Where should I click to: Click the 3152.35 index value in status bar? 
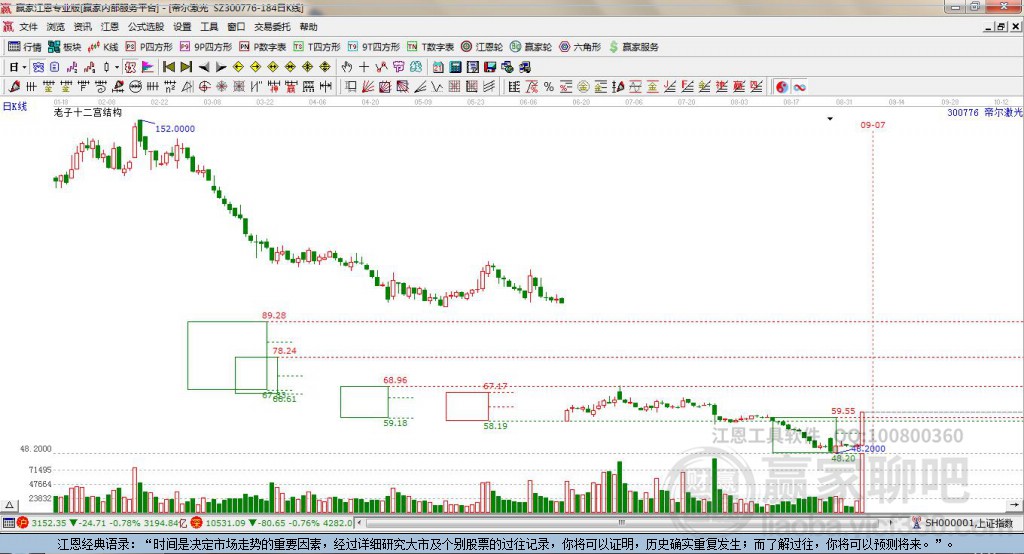(49, 523)
